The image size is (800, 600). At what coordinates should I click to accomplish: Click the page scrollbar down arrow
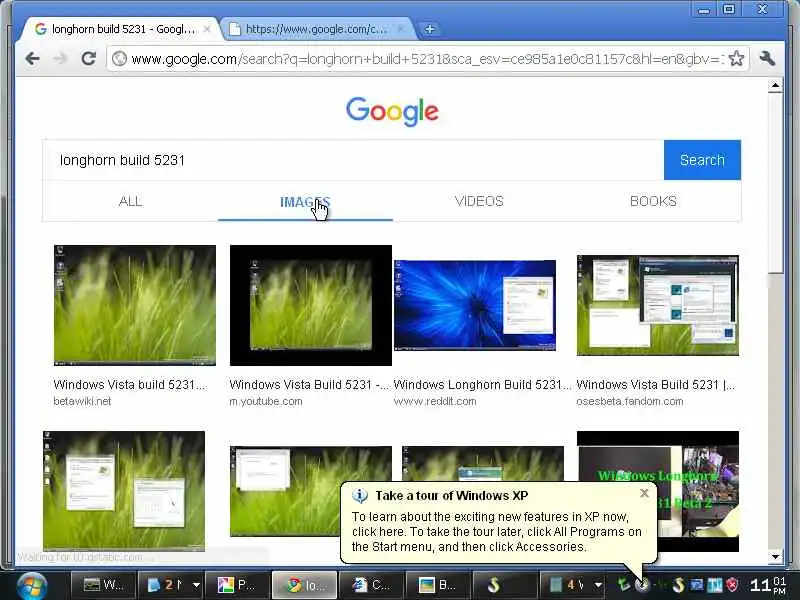pos(775,557)
